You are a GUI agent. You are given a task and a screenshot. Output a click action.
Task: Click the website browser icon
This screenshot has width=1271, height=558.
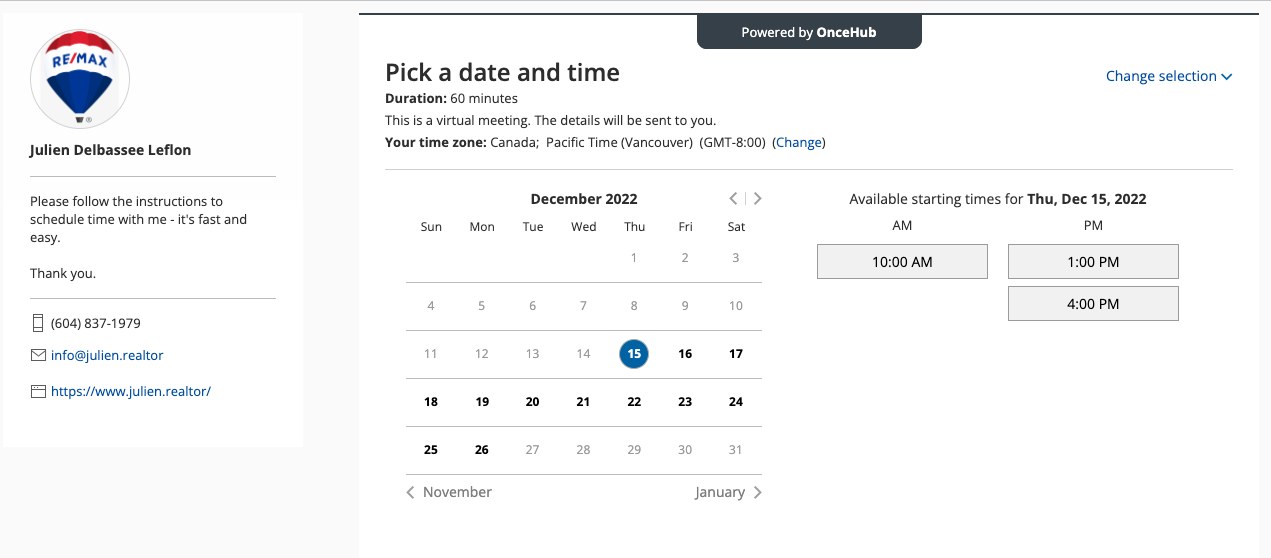pyautogui.click(x=39, y=392)
